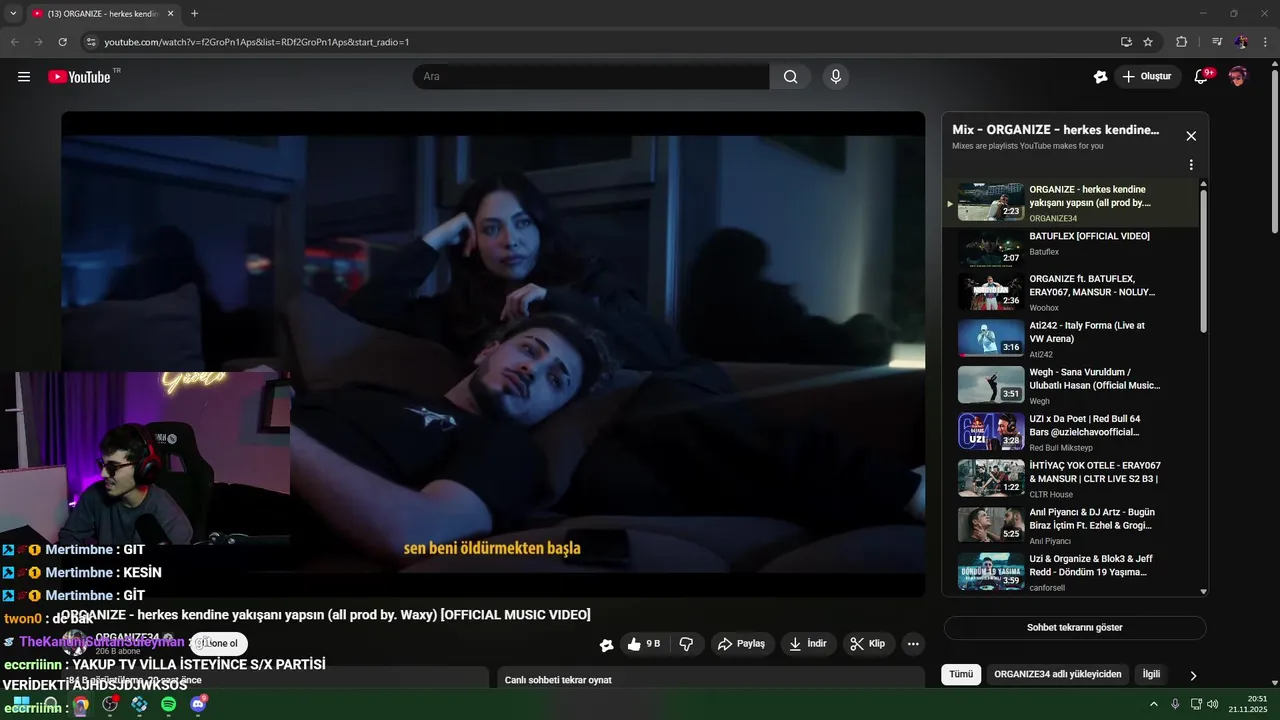
Task: Open the YouTube notifications bell
Action: pyautogui.click(x=1202, y=77)
